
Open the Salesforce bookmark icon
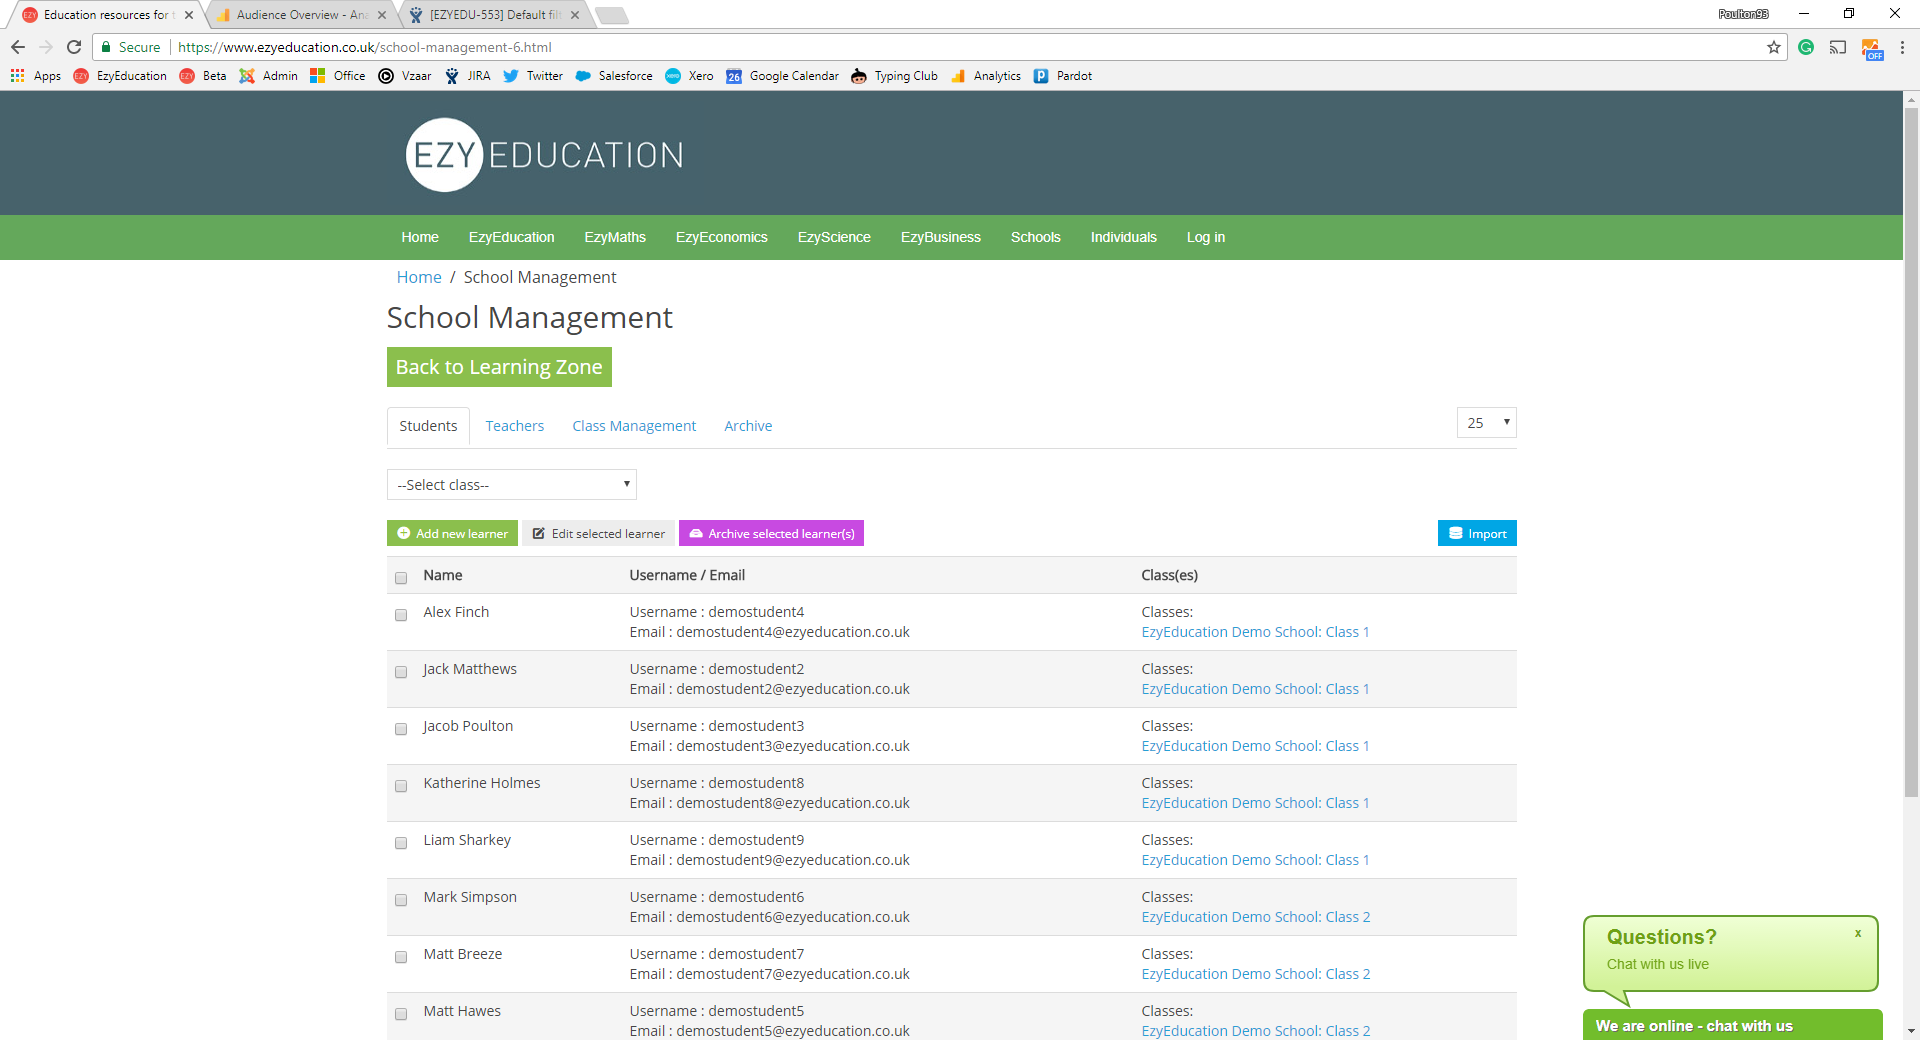click(583, 76)
